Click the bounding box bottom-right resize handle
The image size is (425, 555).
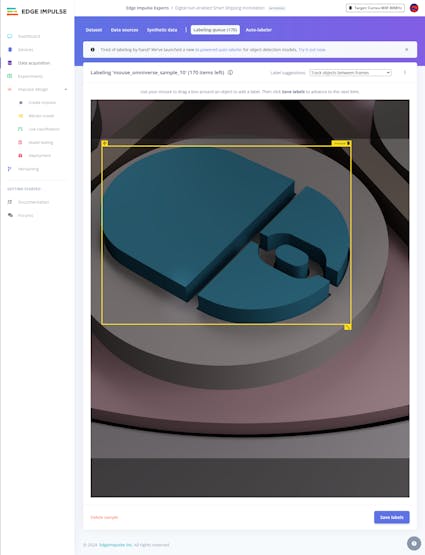[348, 327]
